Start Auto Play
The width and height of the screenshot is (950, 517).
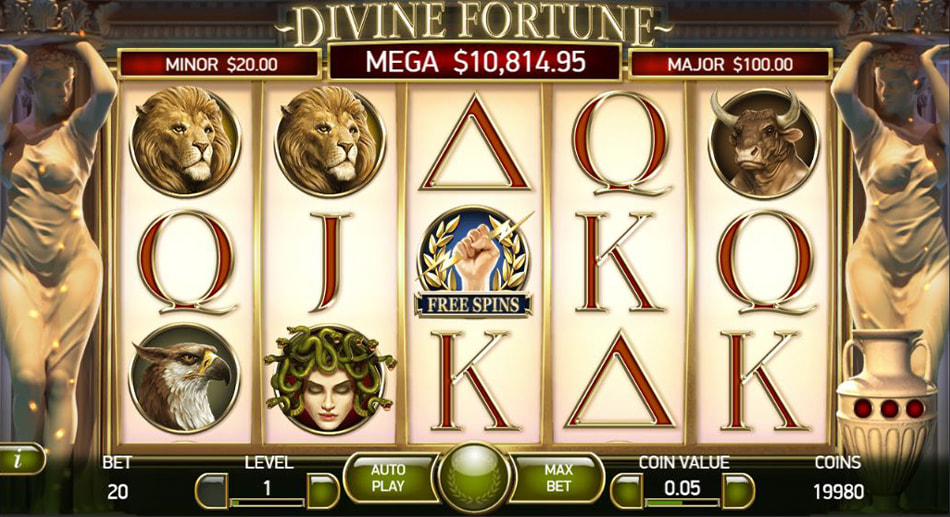pyautogui.click(x=389, y=478)
